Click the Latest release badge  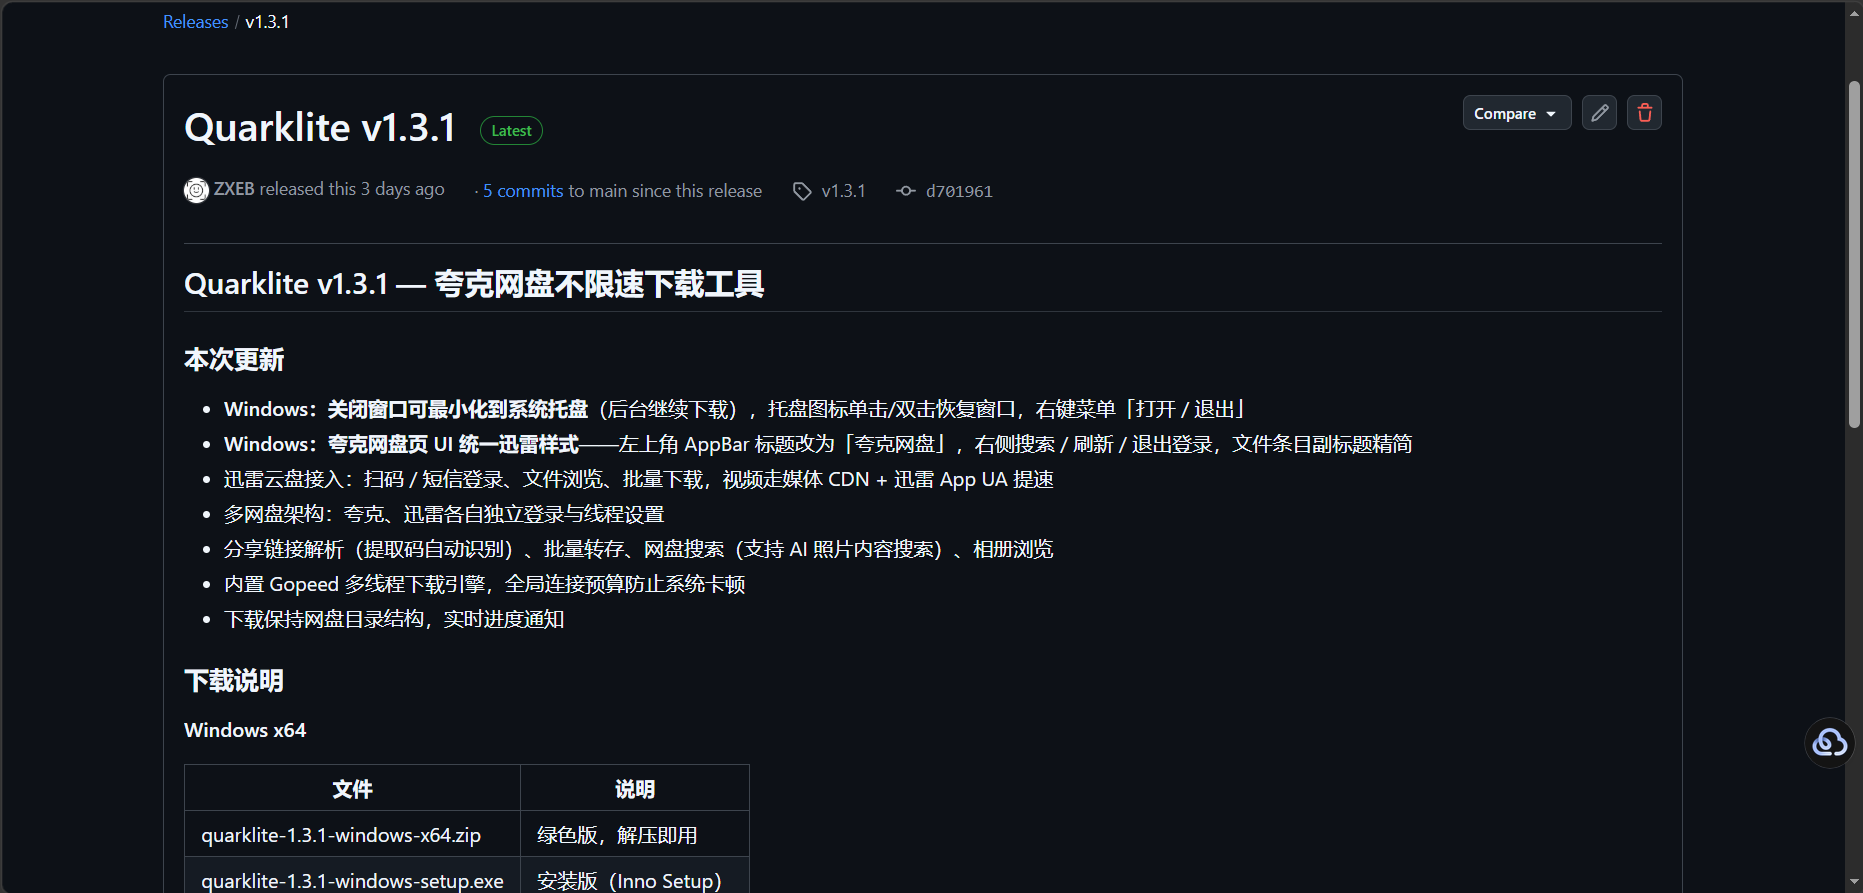511,131
